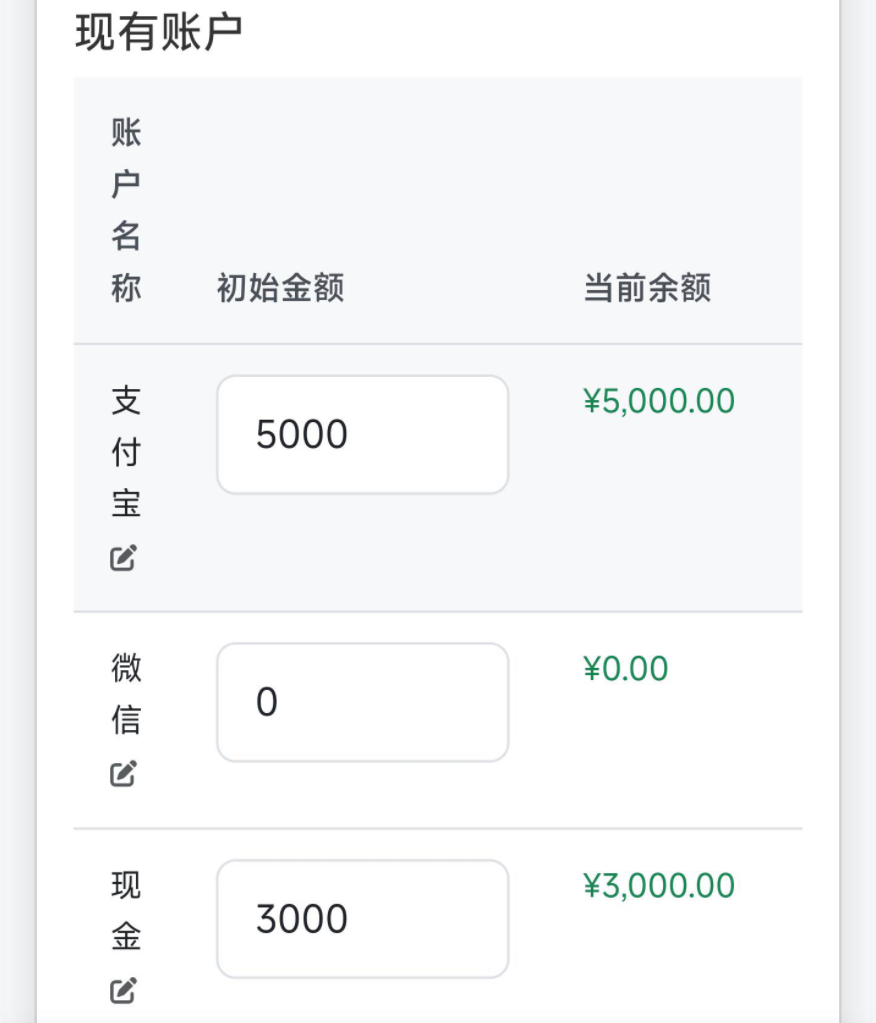Click the 初始金额 column header

pos(281,289)
